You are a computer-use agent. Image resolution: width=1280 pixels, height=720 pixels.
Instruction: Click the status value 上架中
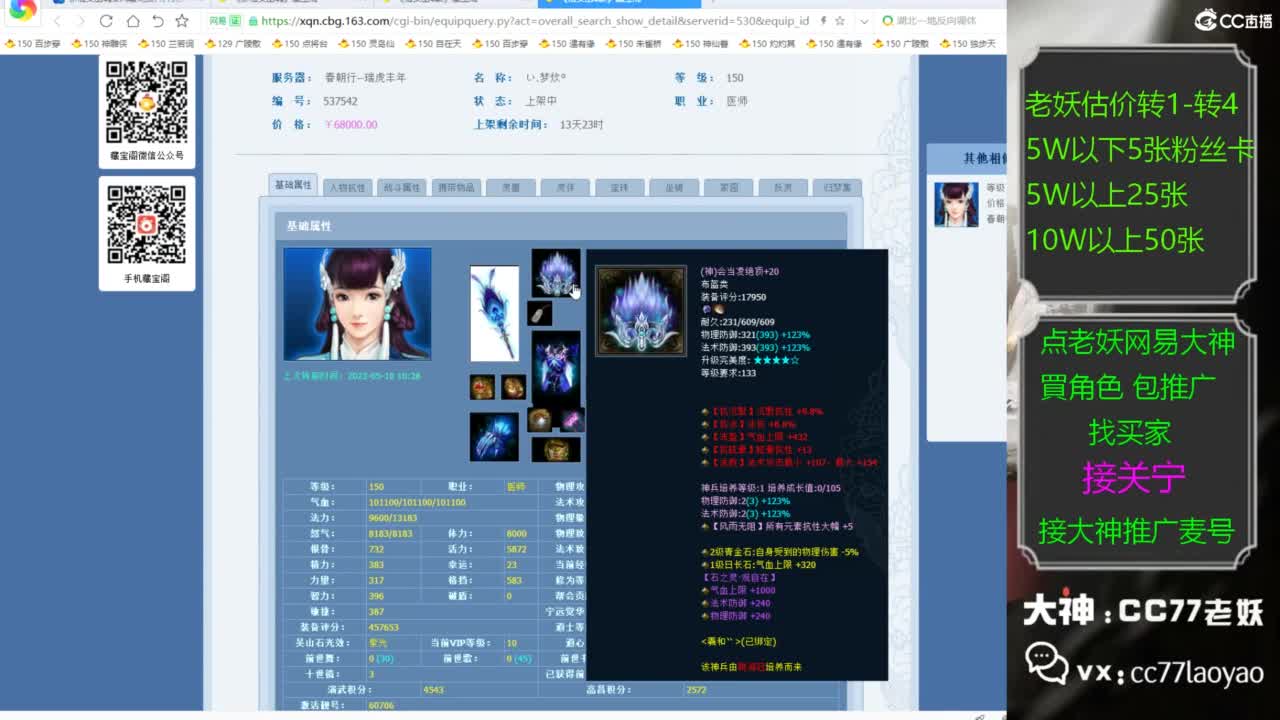541,101
